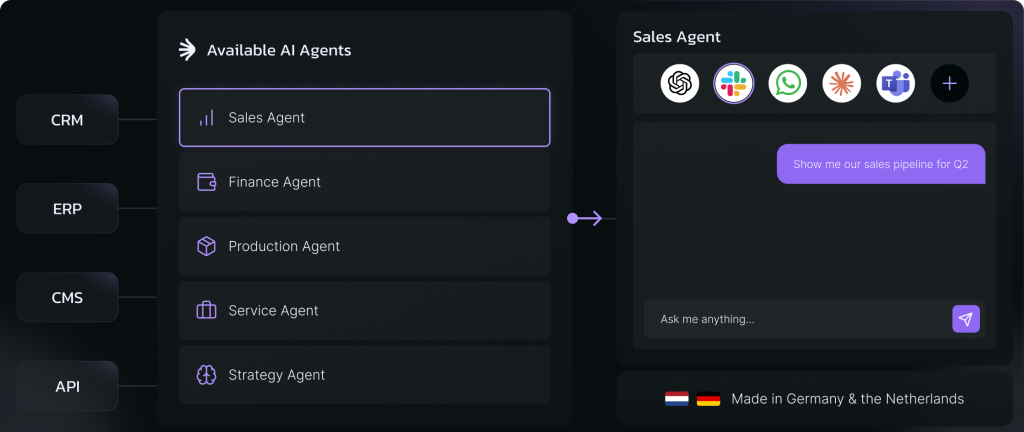Click the briefcase icon for Service Agent
This screenshot has width=1024, height=432.
206,310
